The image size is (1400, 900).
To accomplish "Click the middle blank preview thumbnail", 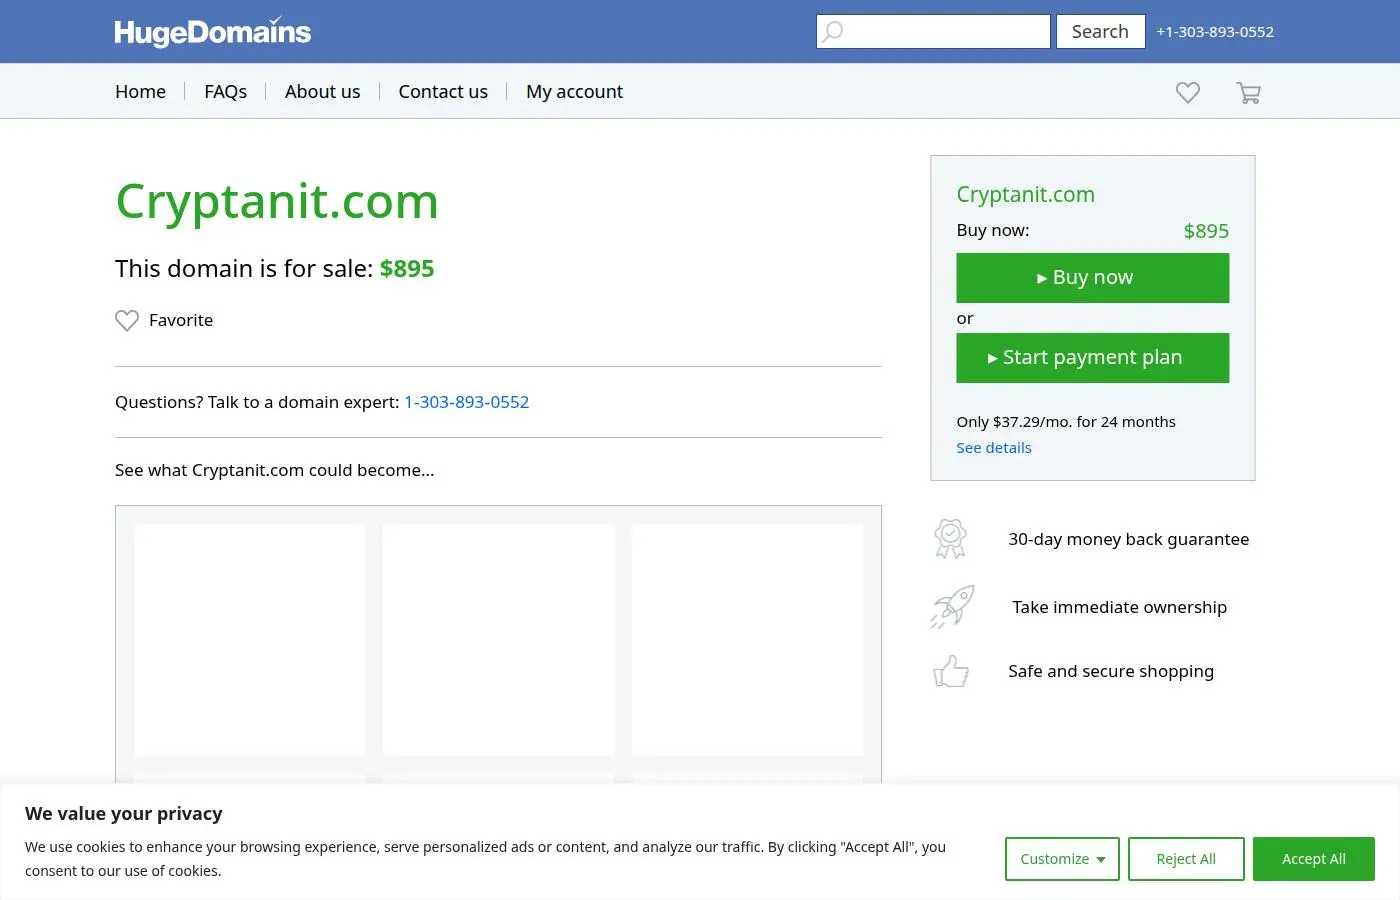I will coord(498,640).
